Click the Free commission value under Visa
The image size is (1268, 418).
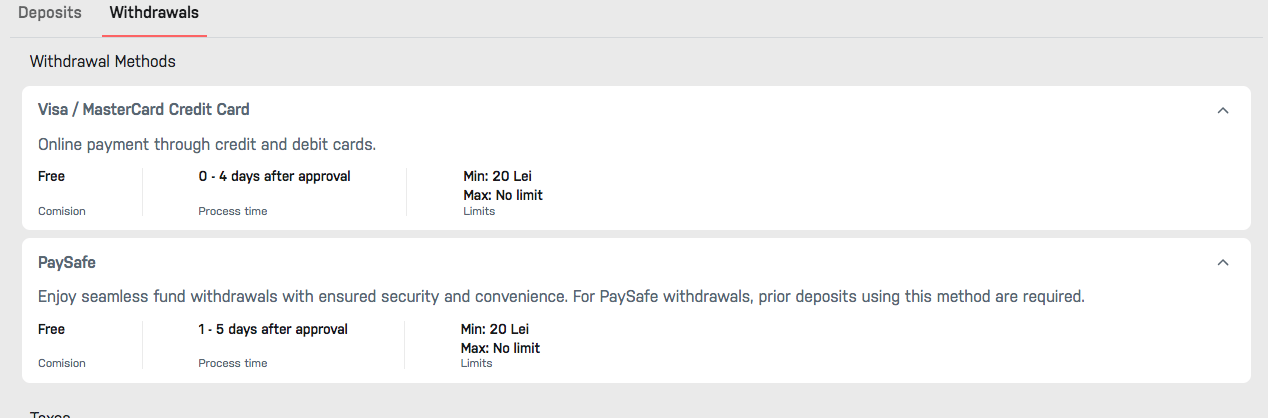pyautogui.click(x=51, y=177)
